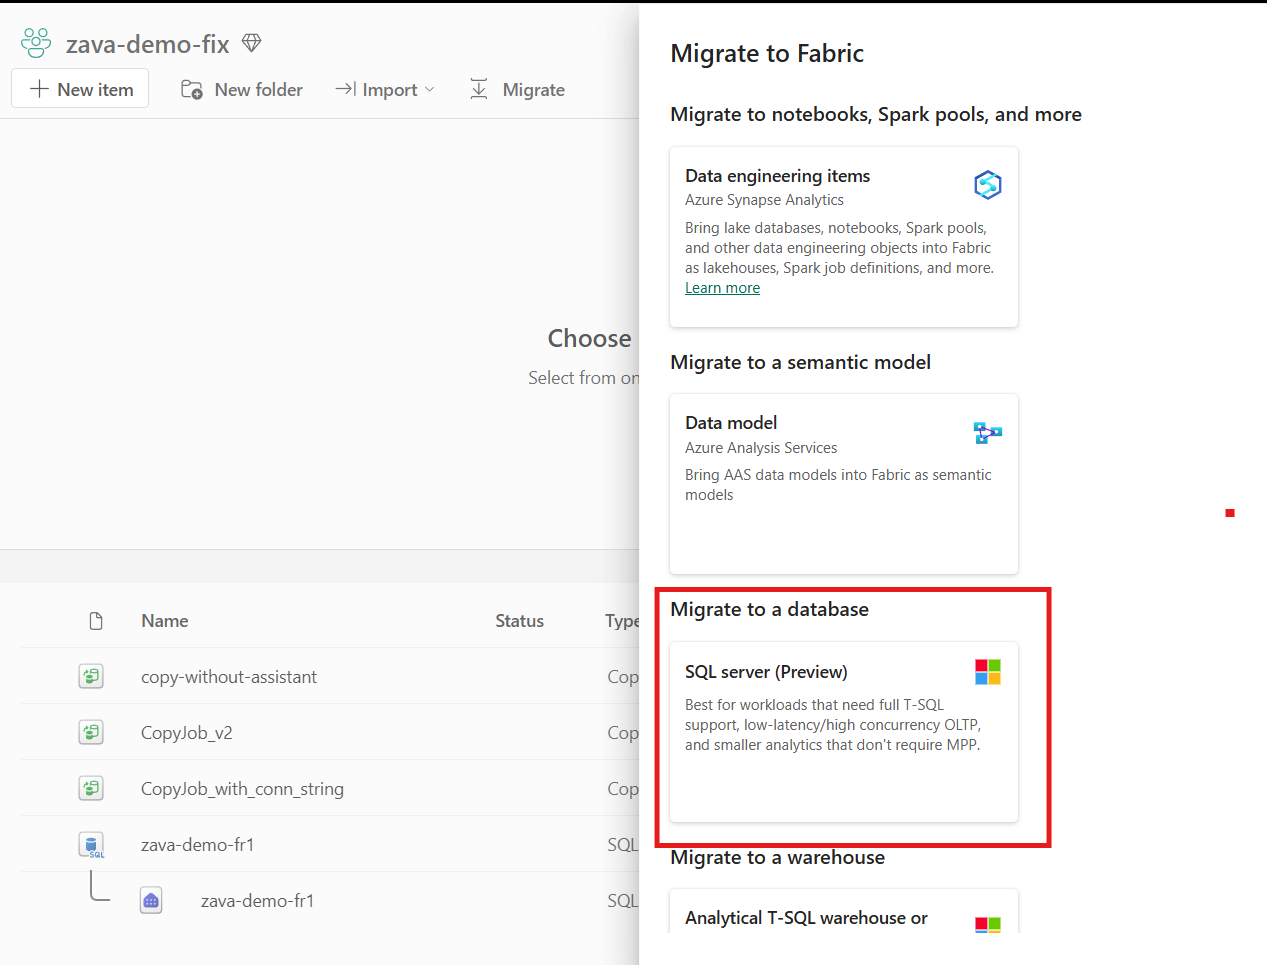Click the diamond icon beside zava-demo-fix
The image size is (1267, 965).
[250, 43]
